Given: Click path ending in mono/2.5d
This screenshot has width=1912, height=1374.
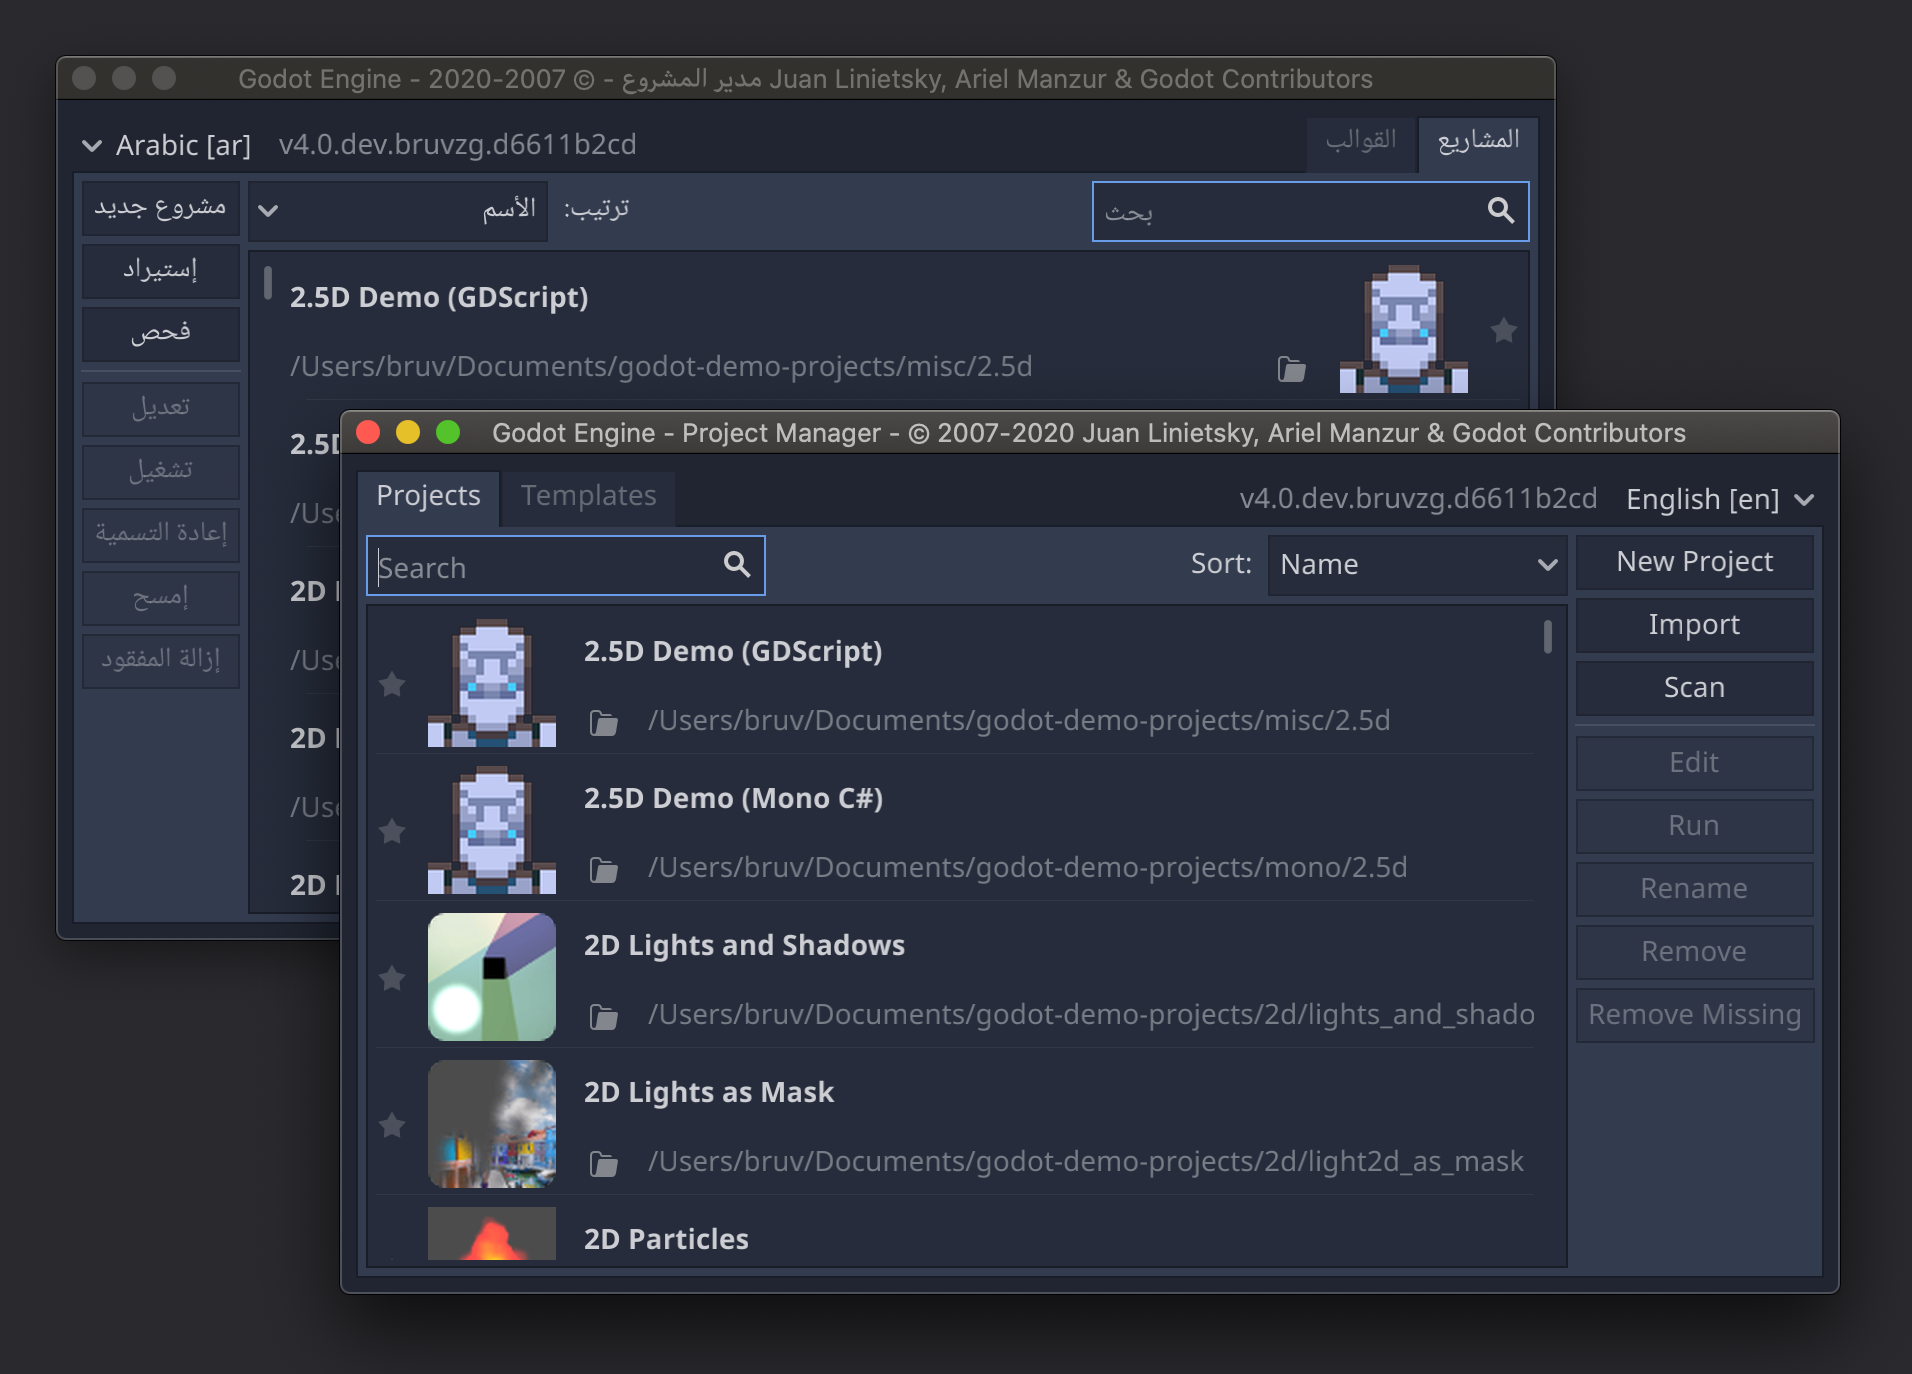Looking at the screenshot, I should pos(1027,868).
